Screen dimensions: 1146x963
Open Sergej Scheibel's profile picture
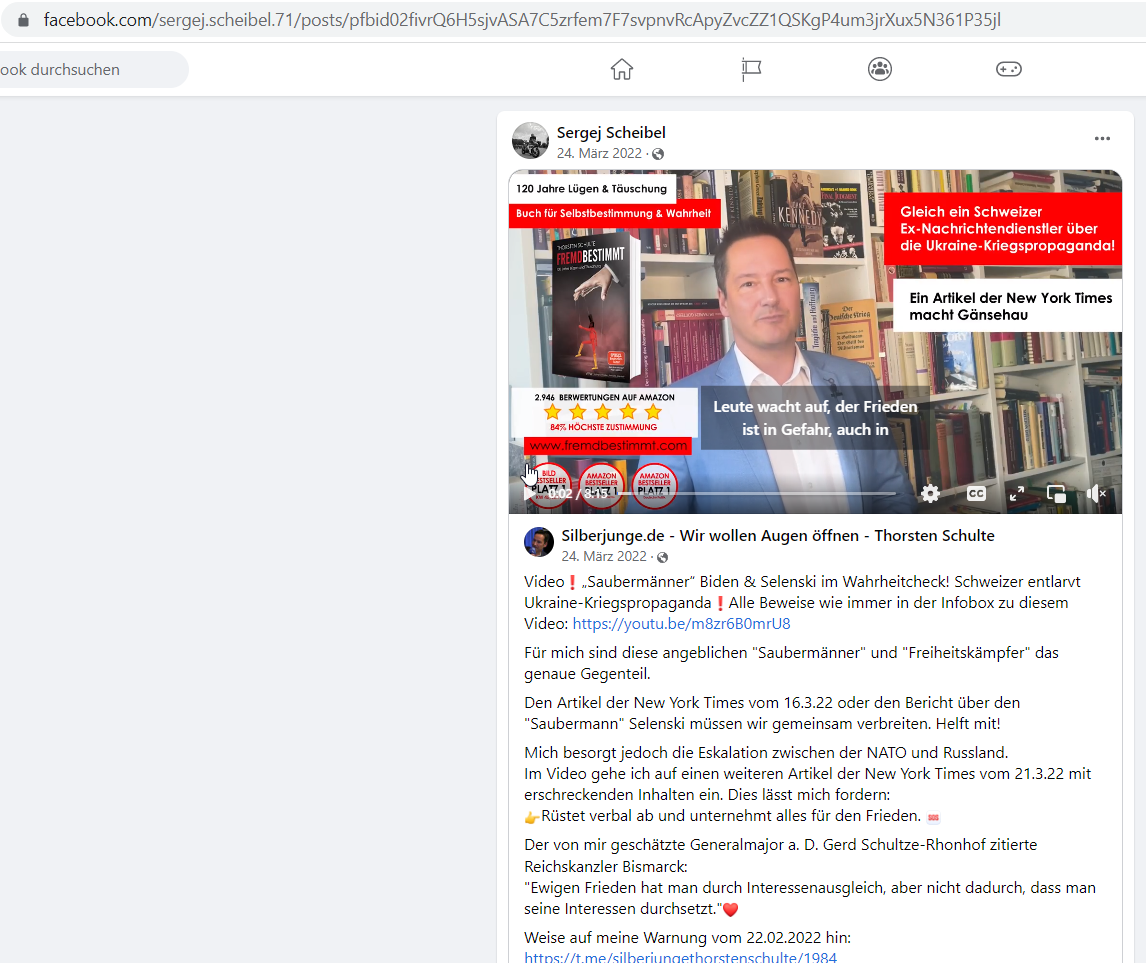point(530,140)
